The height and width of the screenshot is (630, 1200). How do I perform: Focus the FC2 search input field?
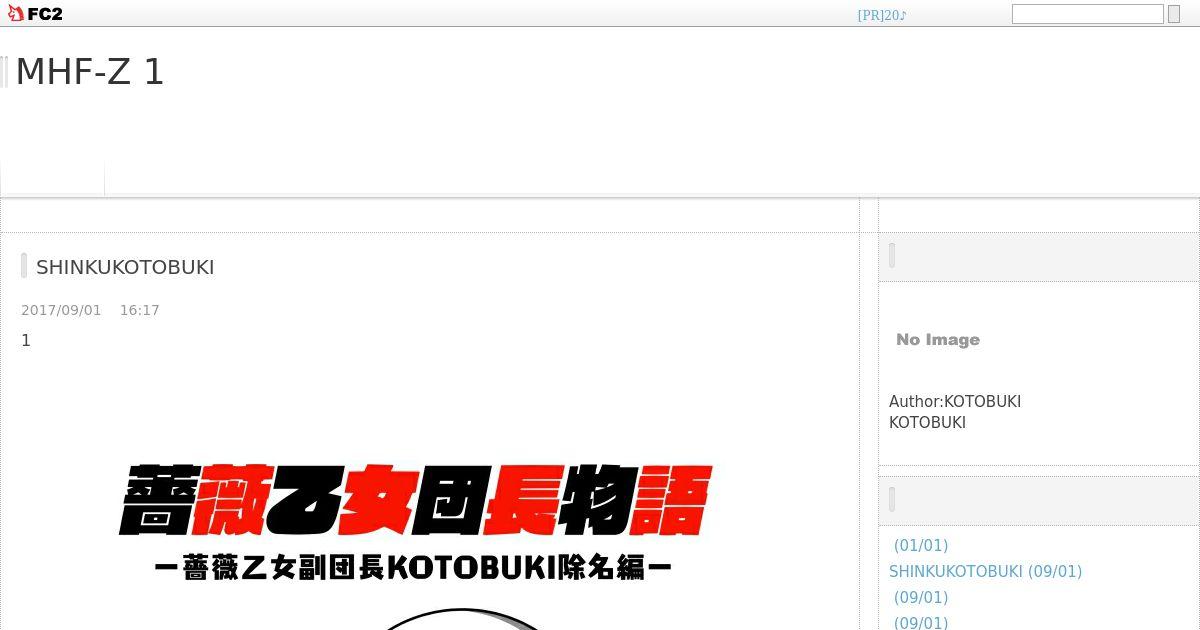[1087, 14]
